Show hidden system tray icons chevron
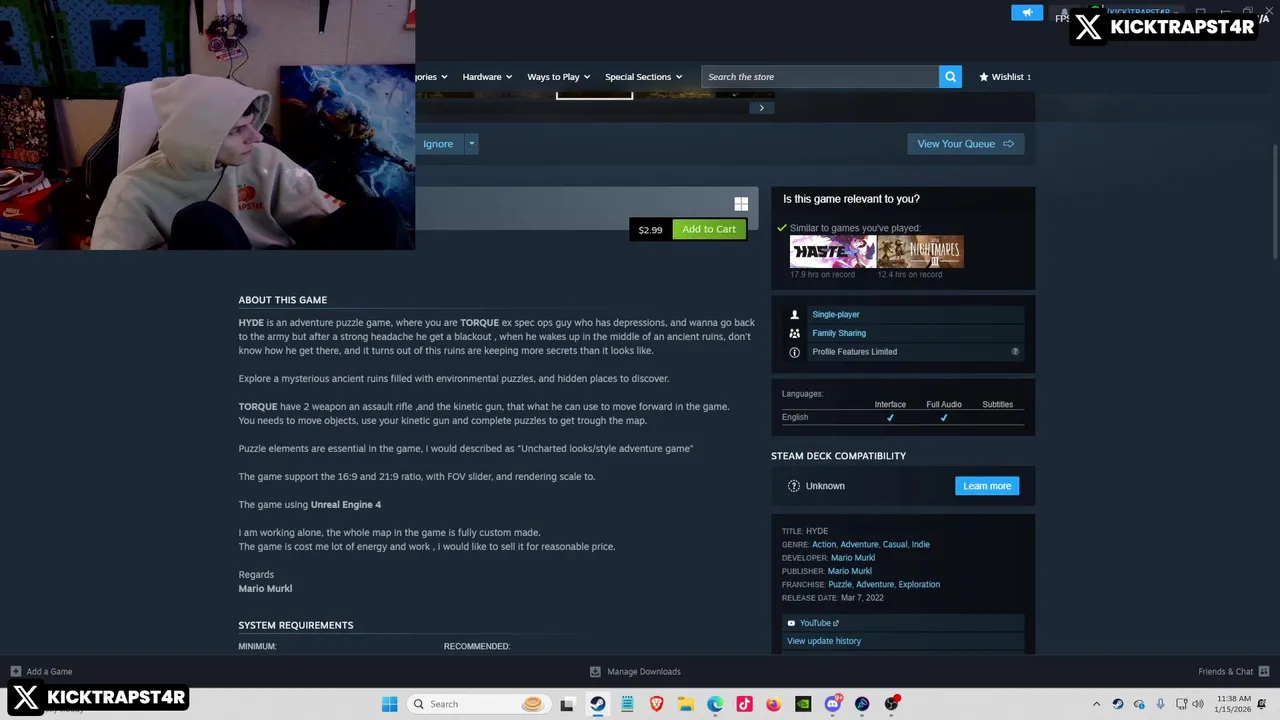This screenshot has height=720, width=1280. 1096,704
